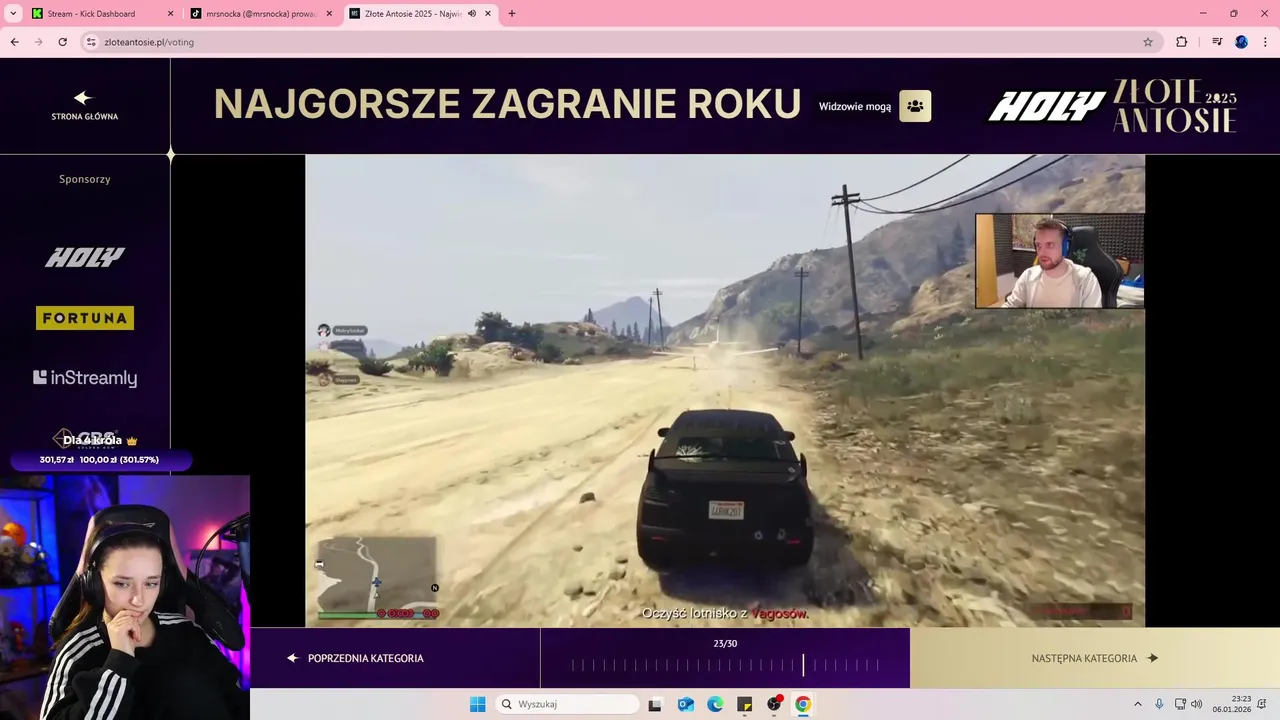Viewport: 1280px width, 720px height.
Task: Close the Stream - Kick Dashboard tab
Action: click(x=170, y=14)
